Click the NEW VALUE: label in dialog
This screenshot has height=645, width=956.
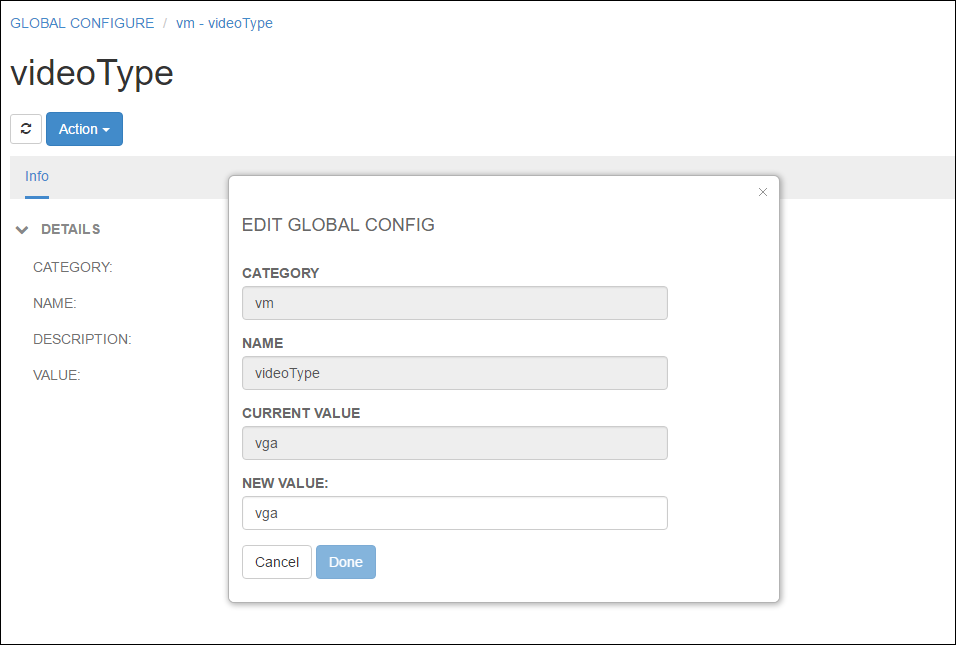click(x=285, y=483)
